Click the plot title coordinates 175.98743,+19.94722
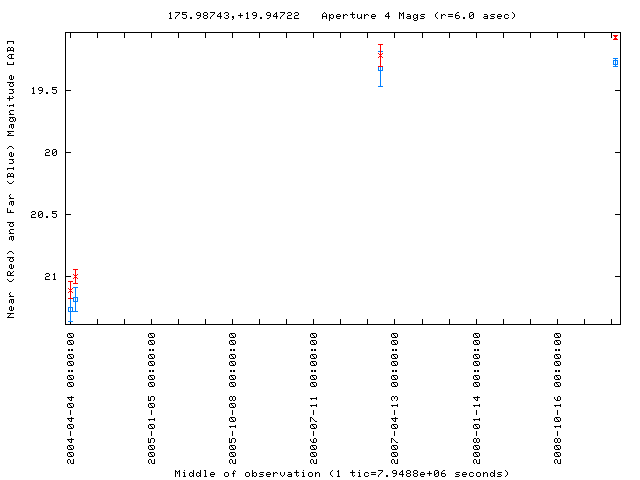This screenshot has width=640, height=480. (233, 16)
